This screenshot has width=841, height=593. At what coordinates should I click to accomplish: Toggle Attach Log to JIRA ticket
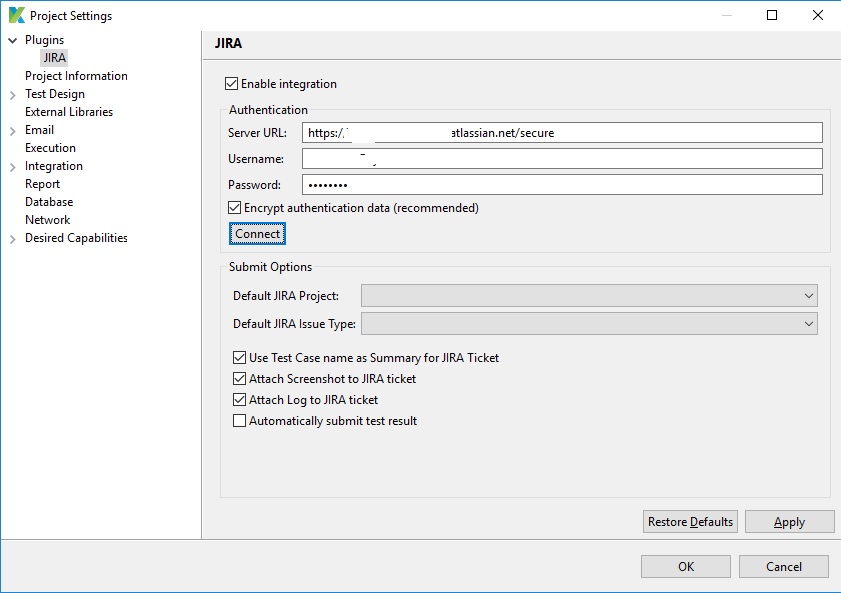pyautogui.click(x=239, y=399)
